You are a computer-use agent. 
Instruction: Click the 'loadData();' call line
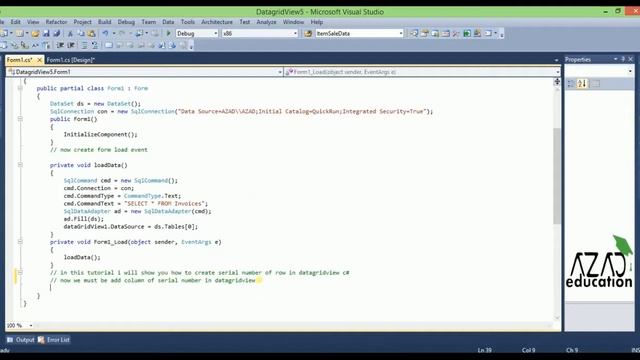coord(82,257)
